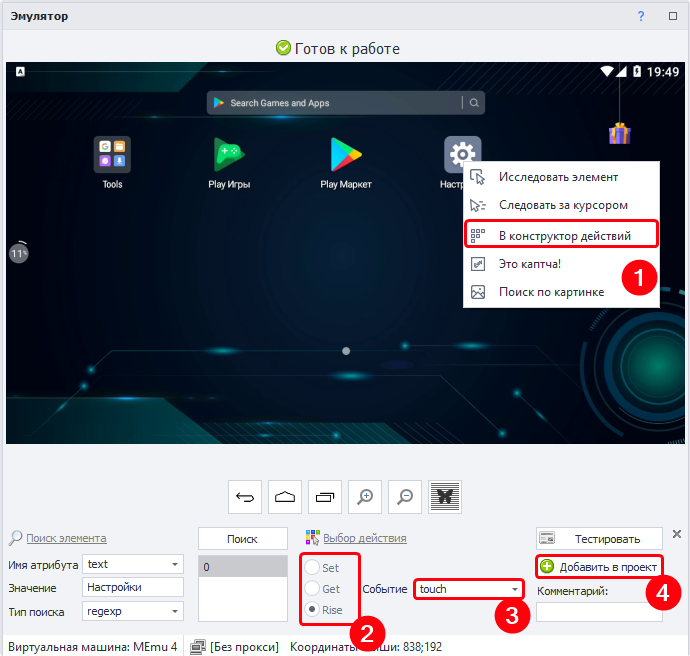Zoom in with magnifier plus icon

365,496
